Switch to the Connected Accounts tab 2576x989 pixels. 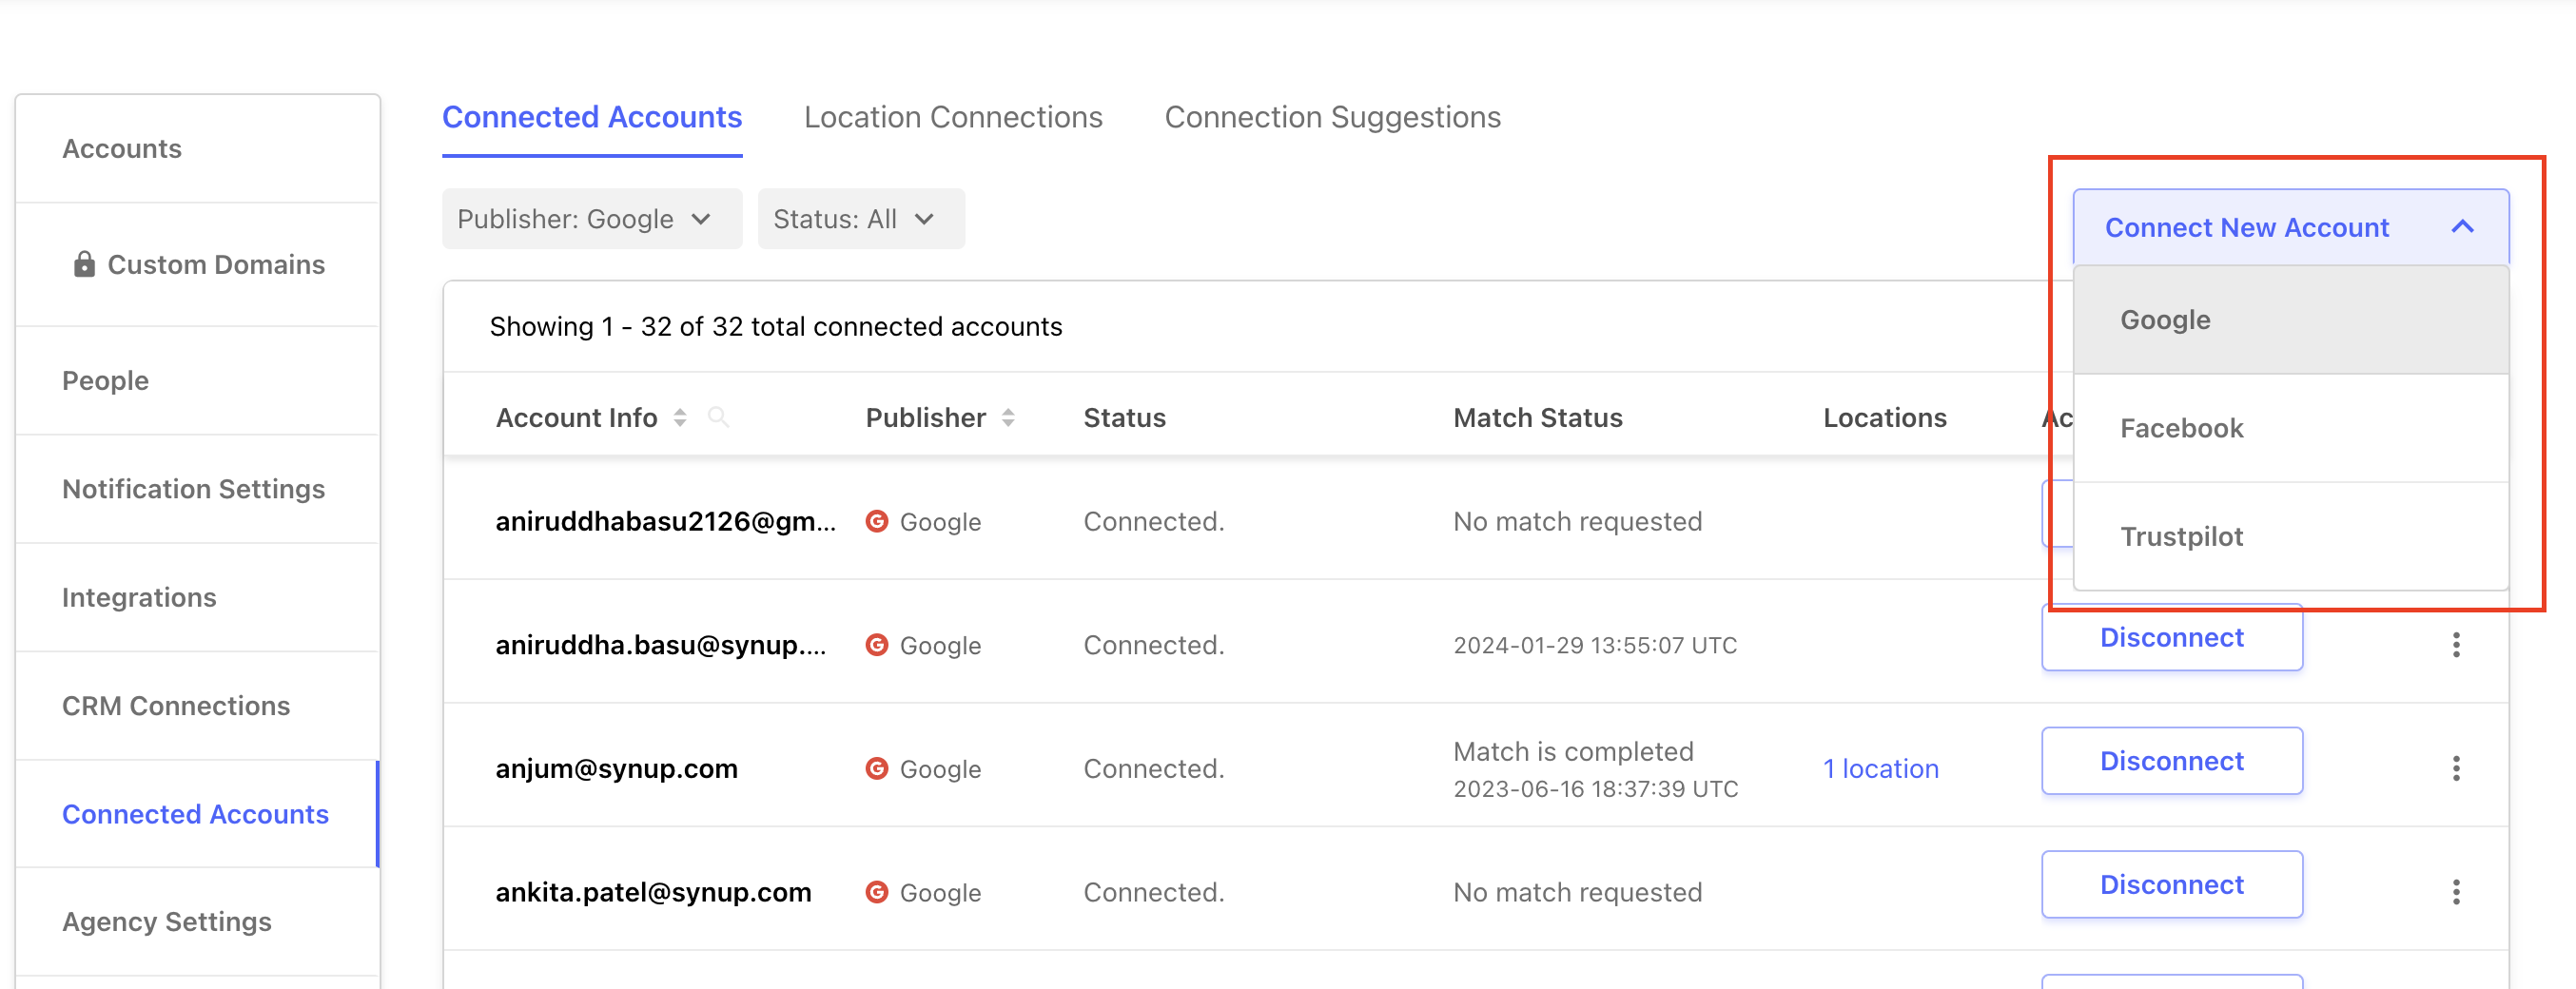click(x=592, y=118)
